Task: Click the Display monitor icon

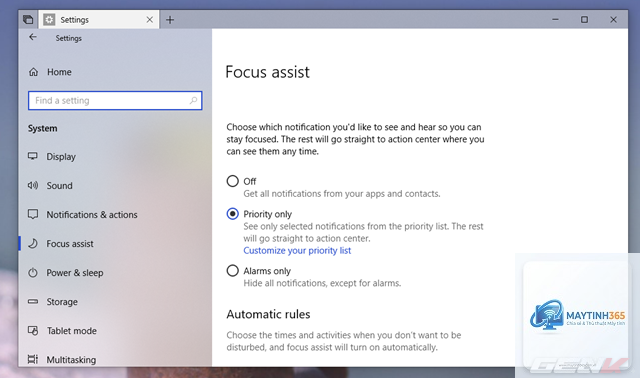Action: (33, 156)
